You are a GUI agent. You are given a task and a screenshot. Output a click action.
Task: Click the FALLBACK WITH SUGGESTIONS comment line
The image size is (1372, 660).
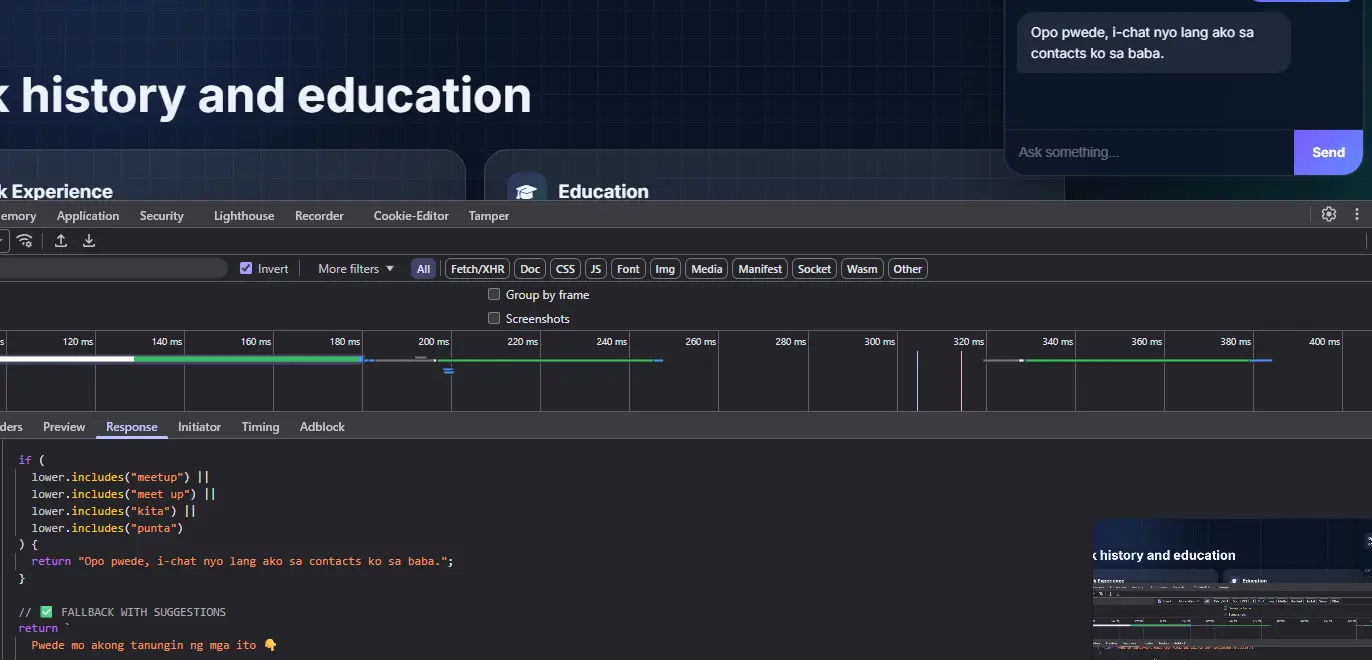click(x=122, y=611)
